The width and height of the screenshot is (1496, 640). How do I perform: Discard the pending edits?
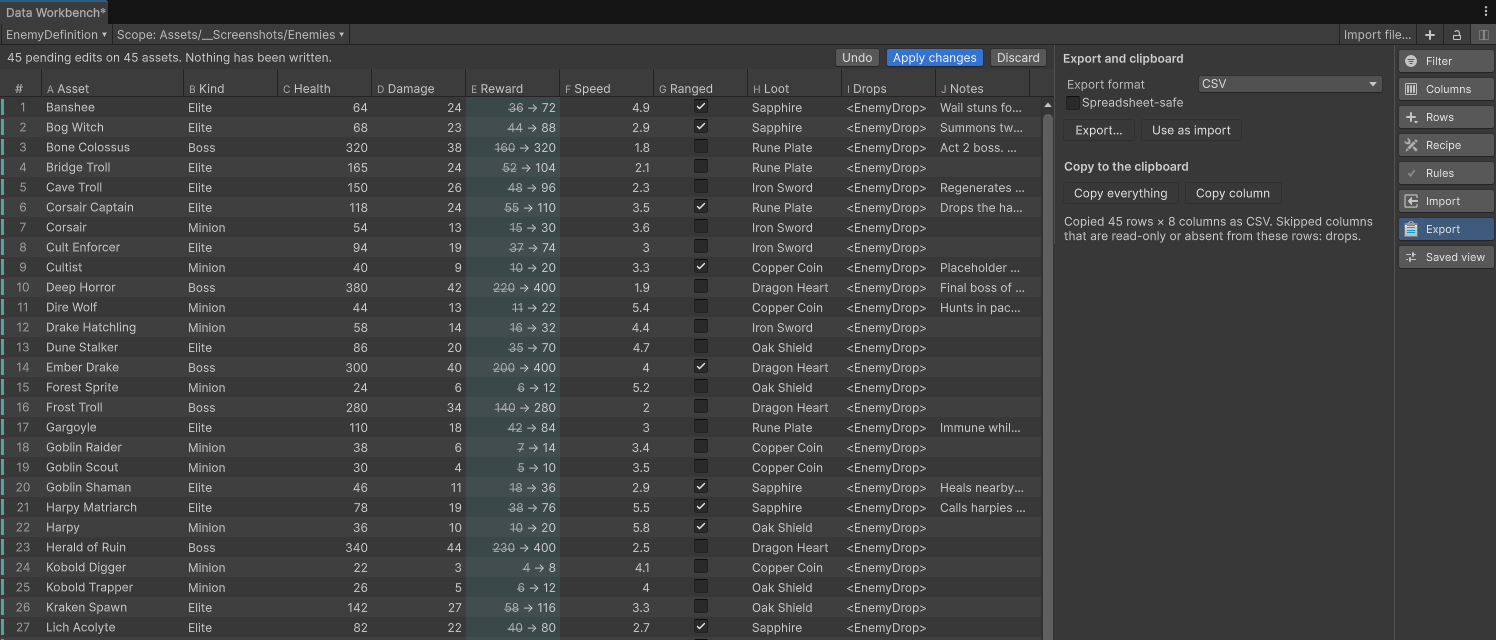coord(1018,58)
